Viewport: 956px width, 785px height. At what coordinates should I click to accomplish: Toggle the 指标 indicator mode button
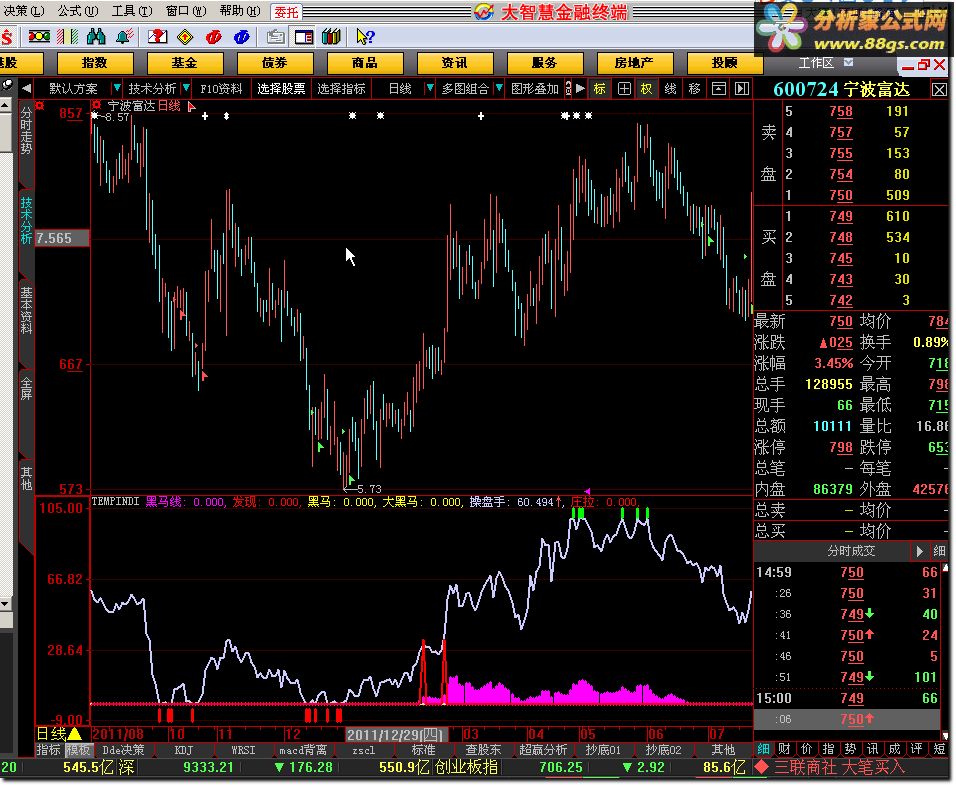49,750
